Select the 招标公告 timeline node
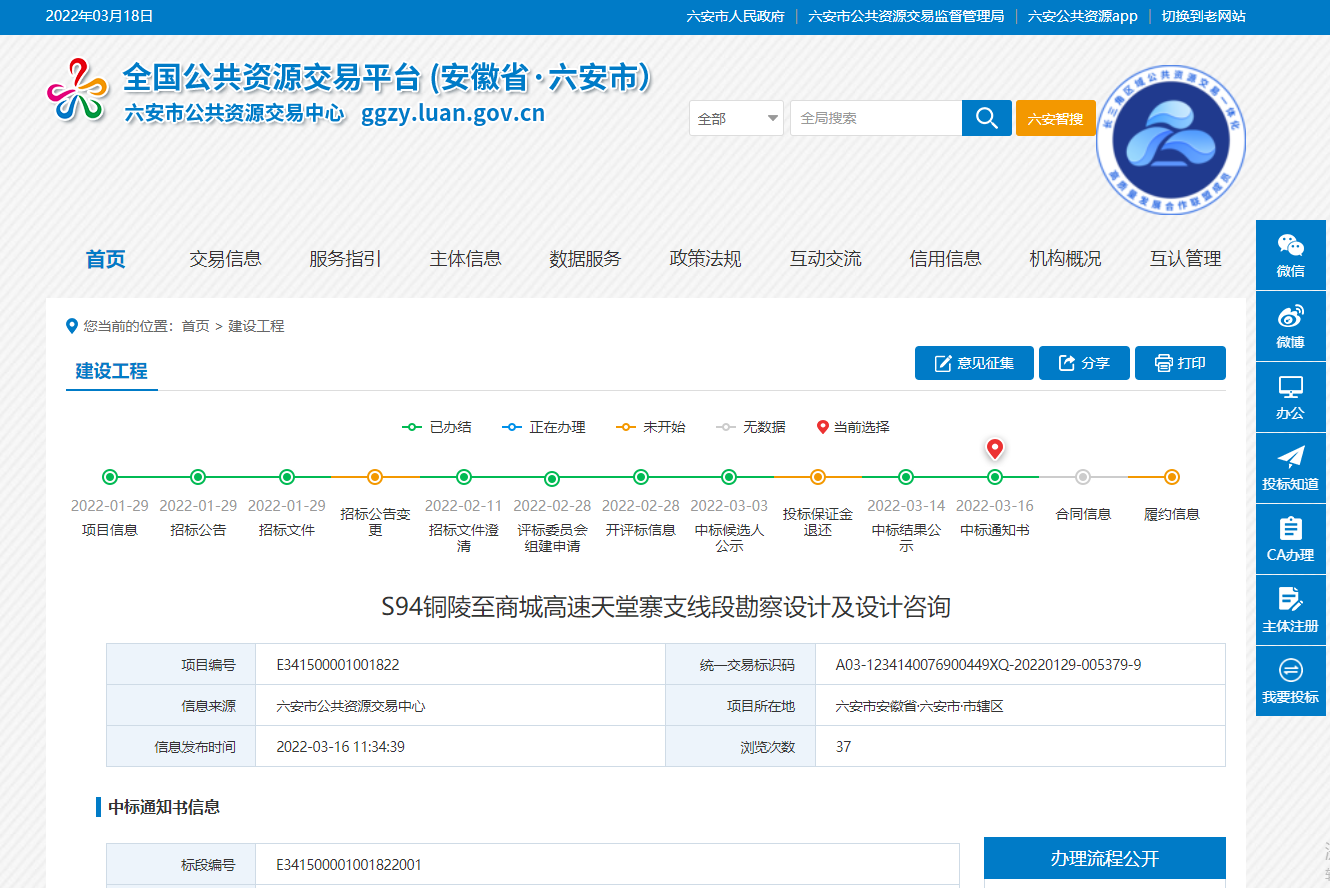This screenshot has width=1330, height=888. click(x=198, y=477)
